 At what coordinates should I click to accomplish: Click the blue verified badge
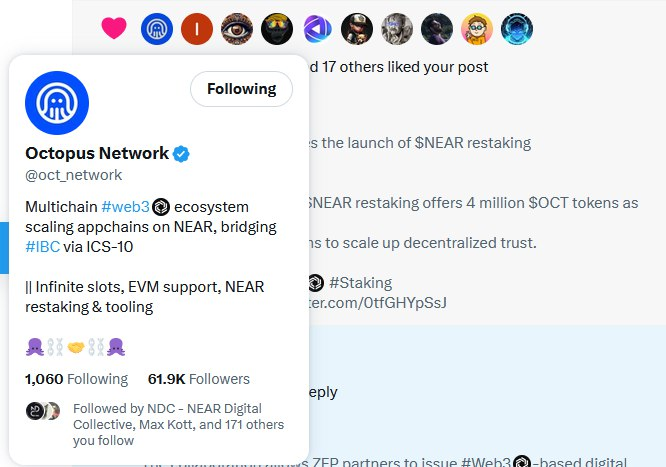pos(182,154)
